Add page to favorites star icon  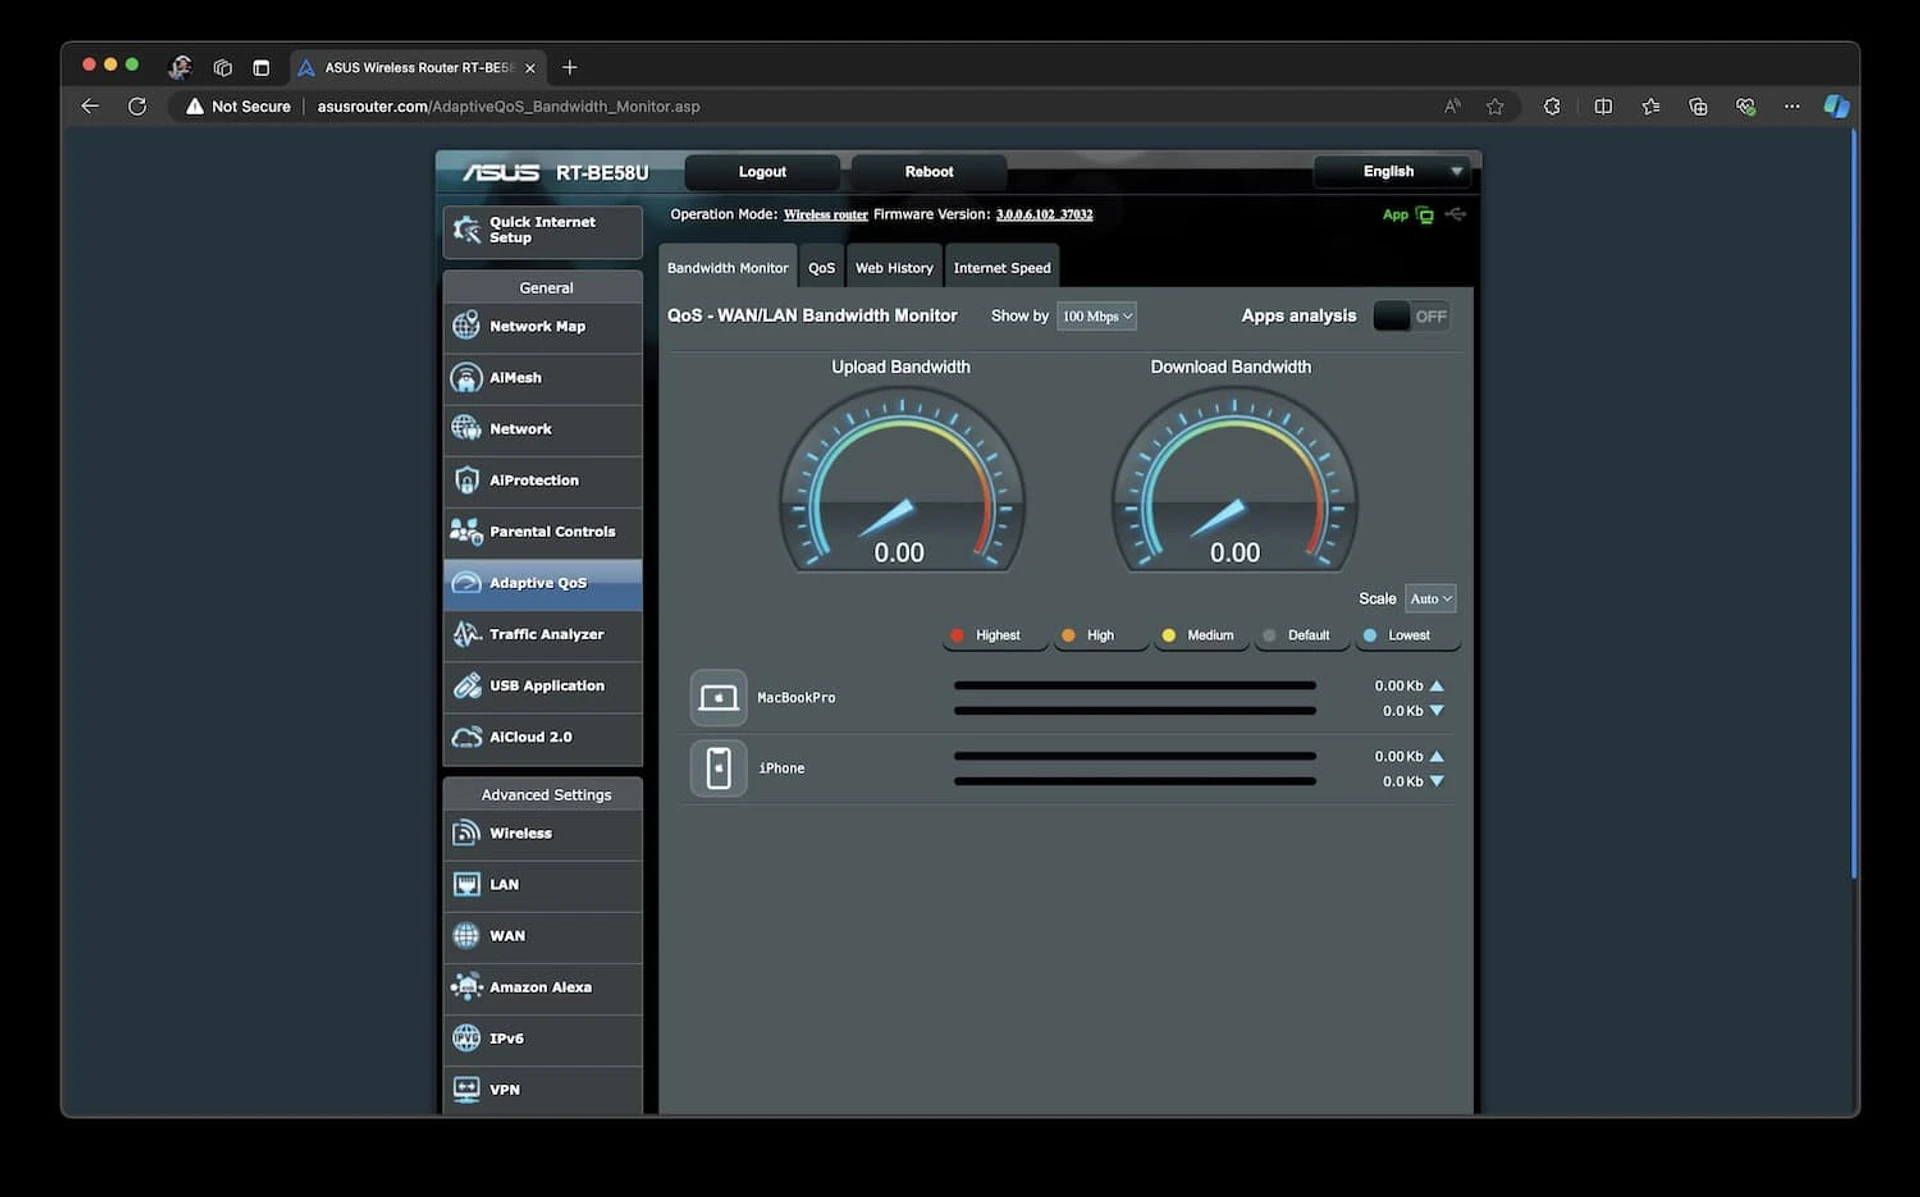(1495, 106)
